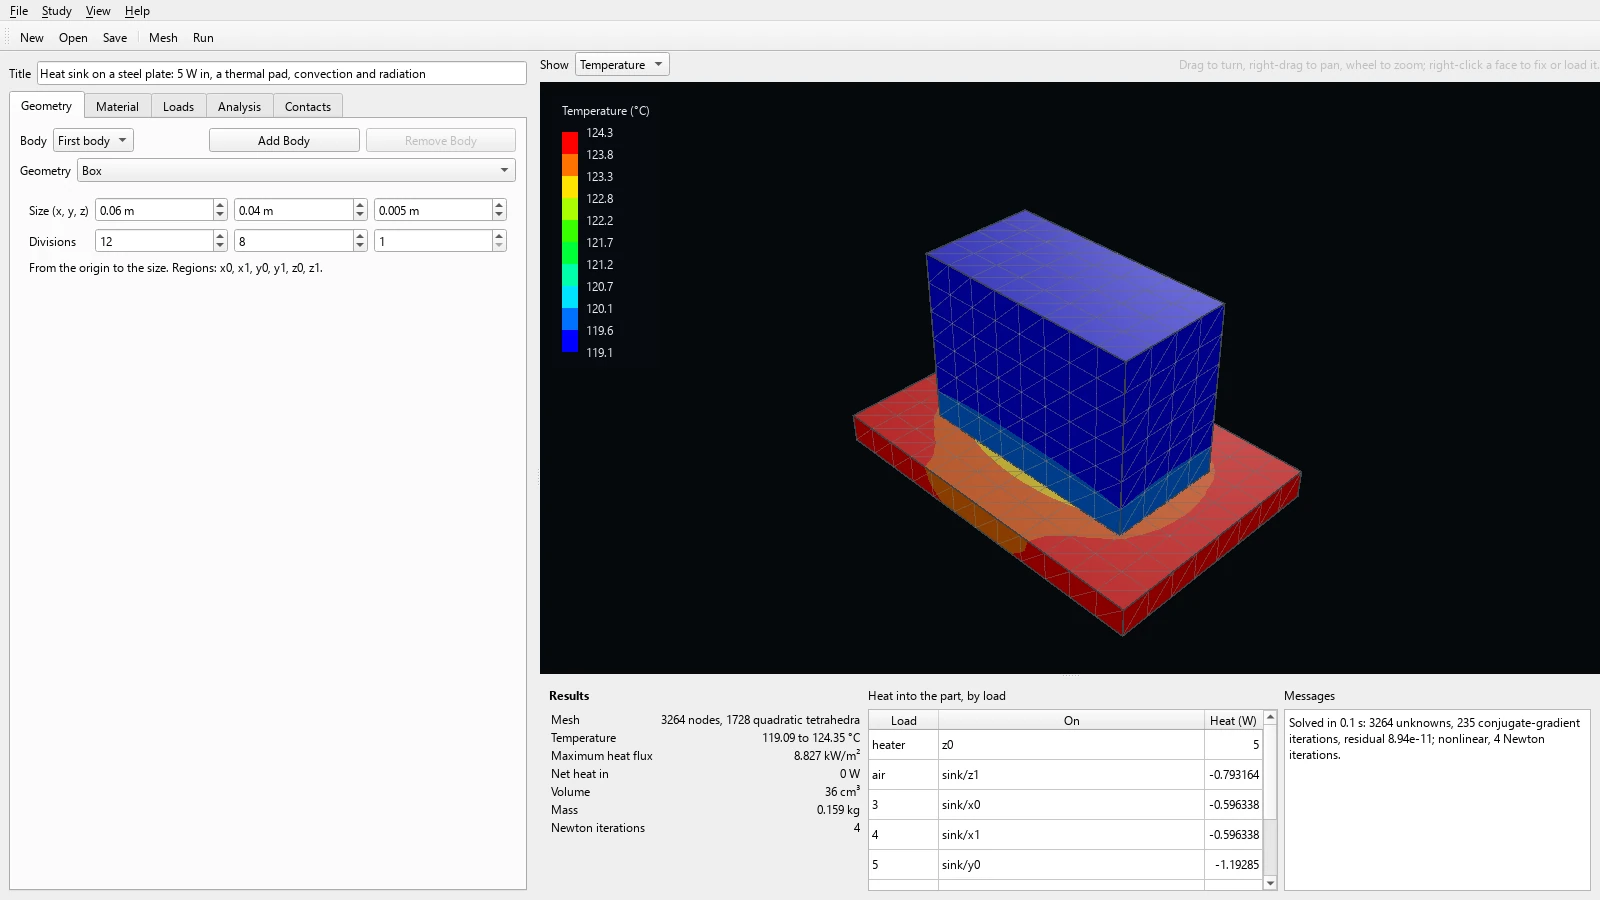1600x900 pixels.
Task: Switch to the Loads tab
Action: coord(178,106)
